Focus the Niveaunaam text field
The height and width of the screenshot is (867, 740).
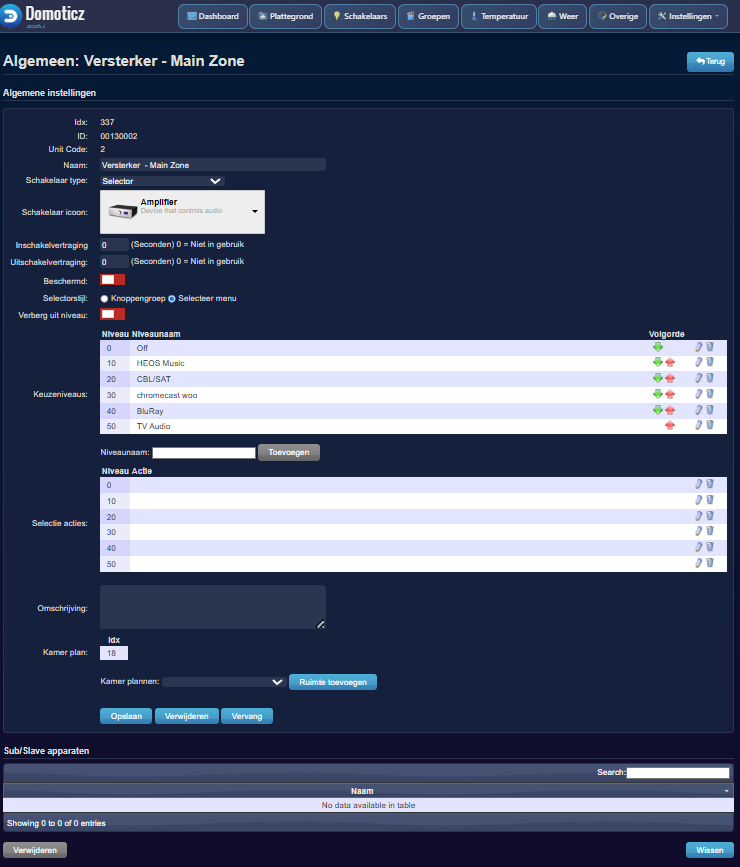(204, 453)
